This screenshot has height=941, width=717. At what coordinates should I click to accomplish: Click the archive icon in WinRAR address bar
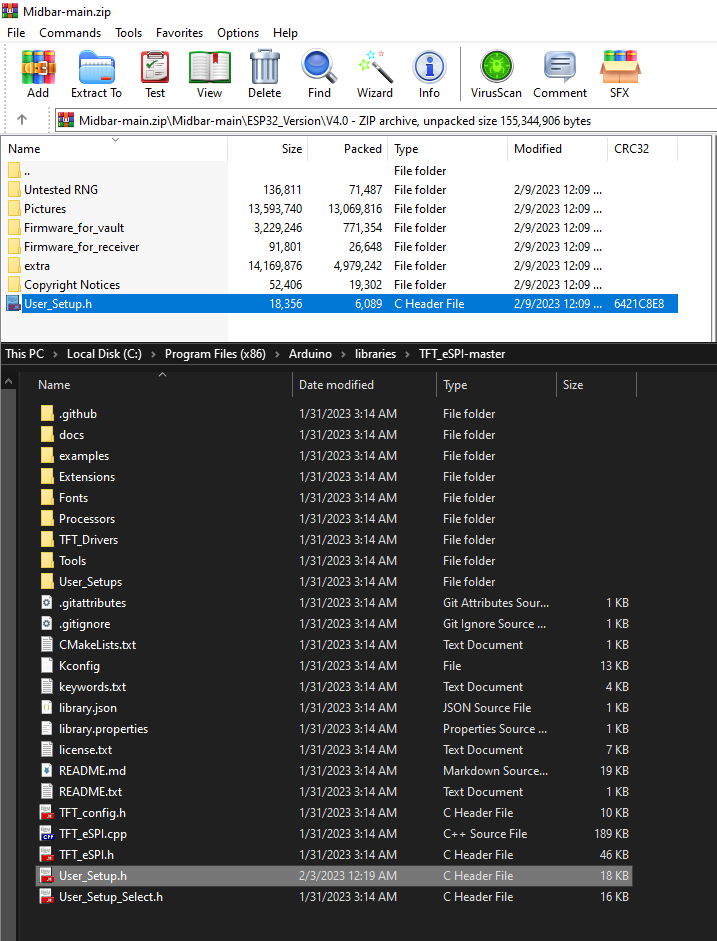(66, 120)
